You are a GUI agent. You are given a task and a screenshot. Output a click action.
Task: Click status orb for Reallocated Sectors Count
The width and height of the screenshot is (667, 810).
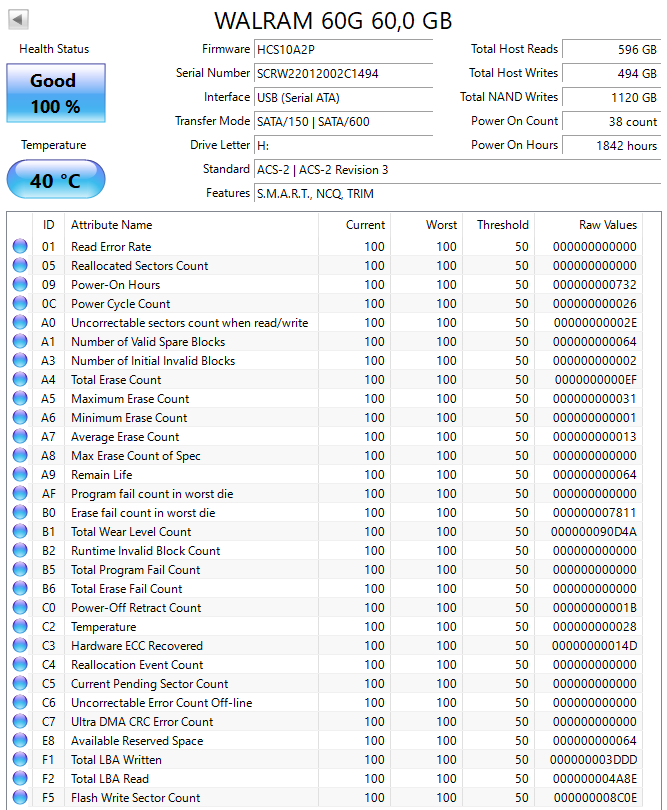[20, 266]
